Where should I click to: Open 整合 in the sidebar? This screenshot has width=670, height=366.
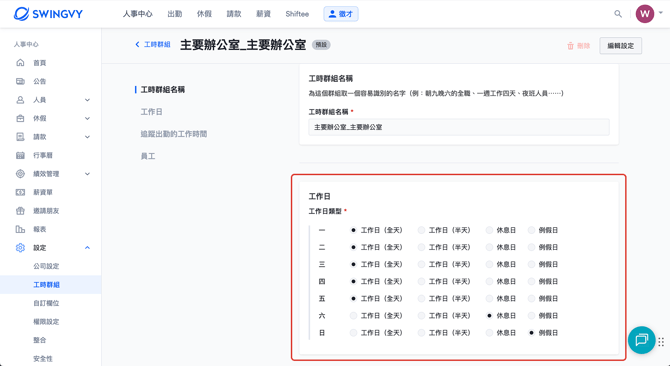40,340
